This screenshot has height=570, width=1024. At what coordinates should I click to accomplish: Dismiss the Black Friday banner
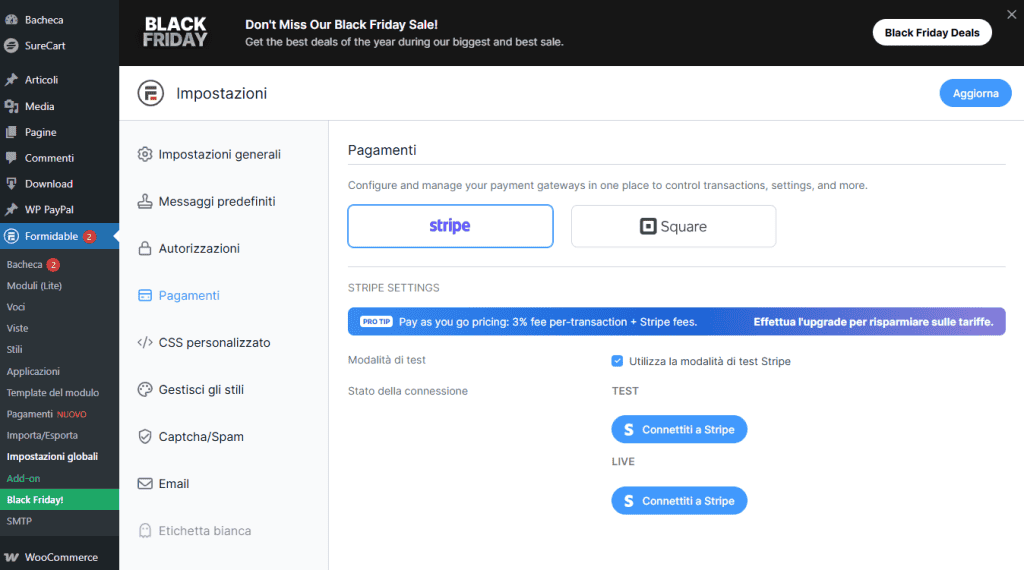(1010, 14)
